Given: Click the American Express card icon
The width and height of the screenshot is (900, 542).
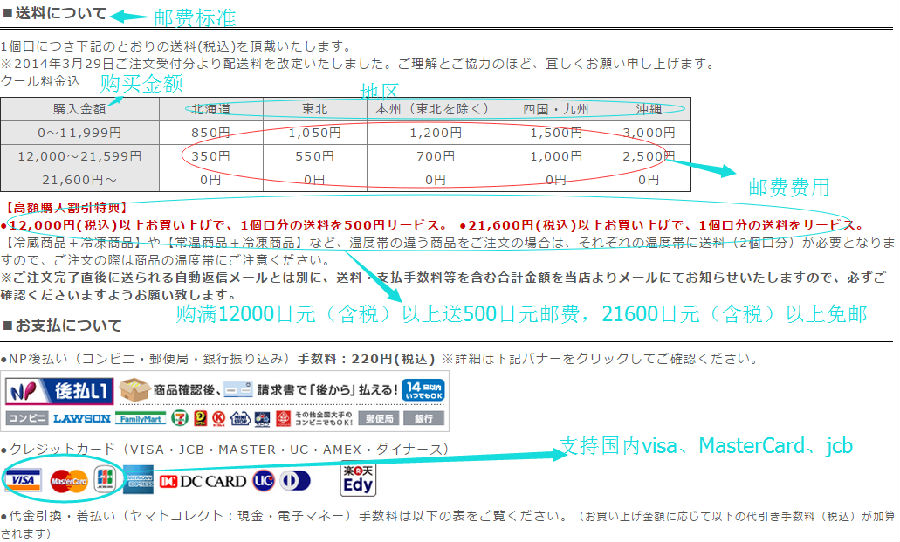Looking at the screenshot, I should point(138,480).
